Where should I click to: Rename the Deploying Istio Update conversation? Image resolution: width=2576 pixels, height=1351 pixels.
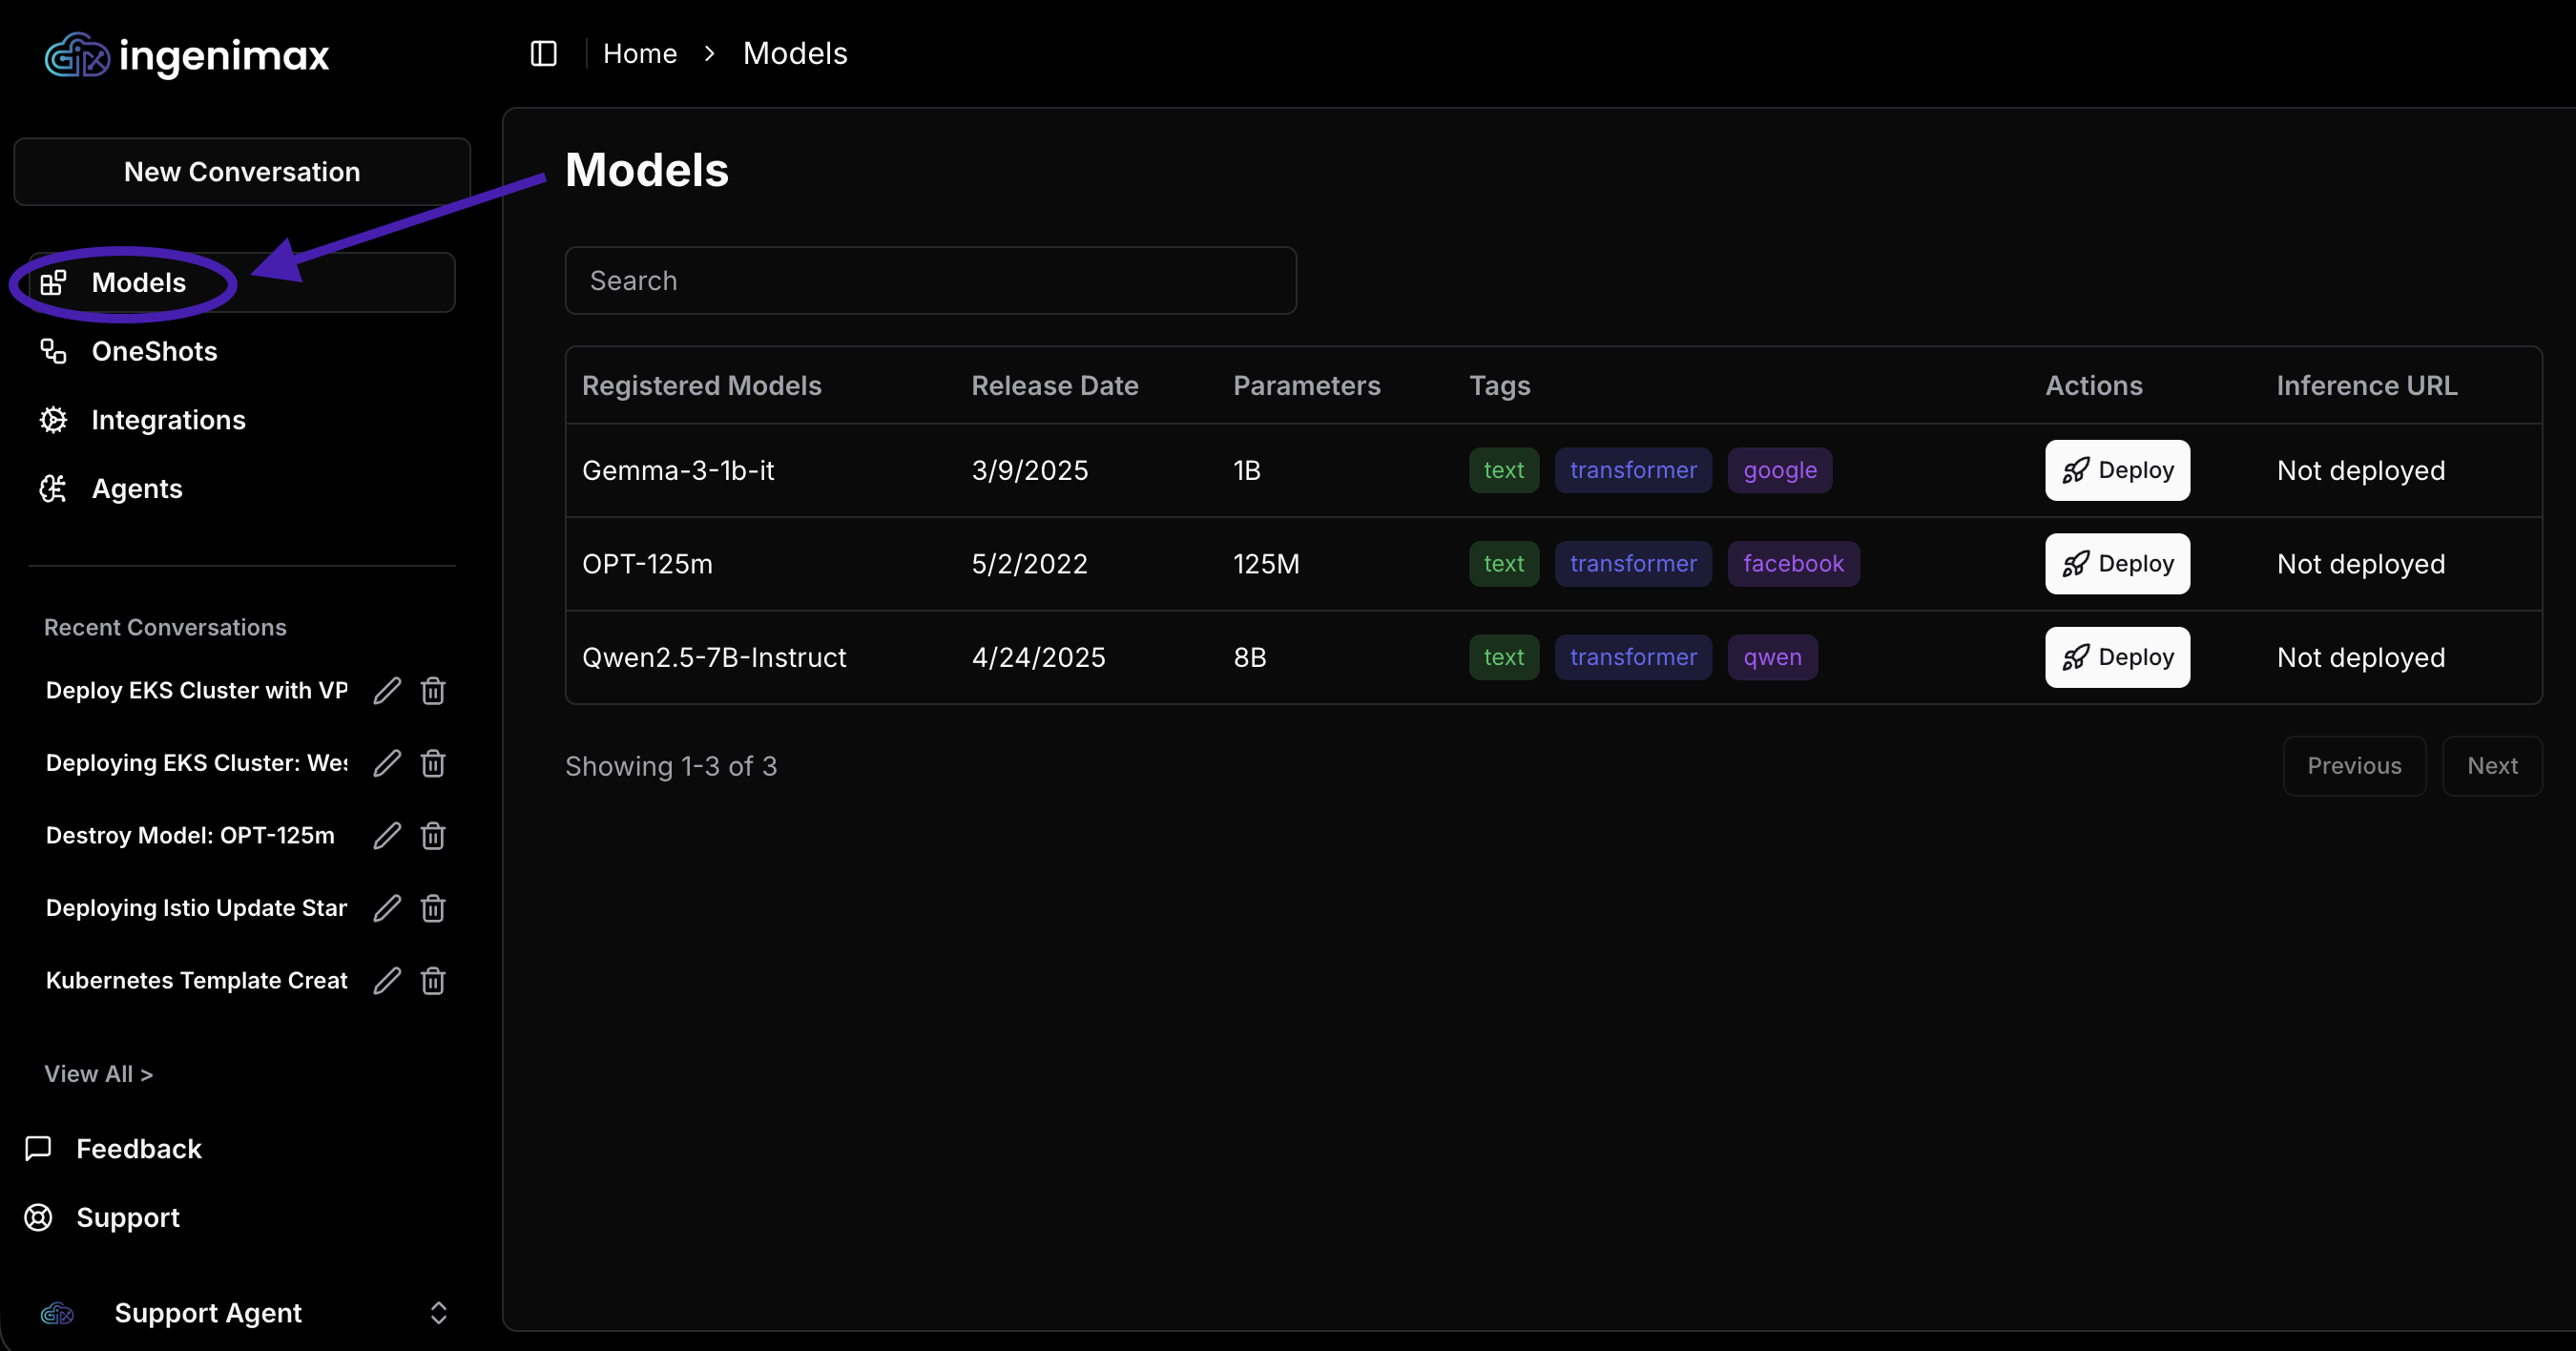coord(387,908)
